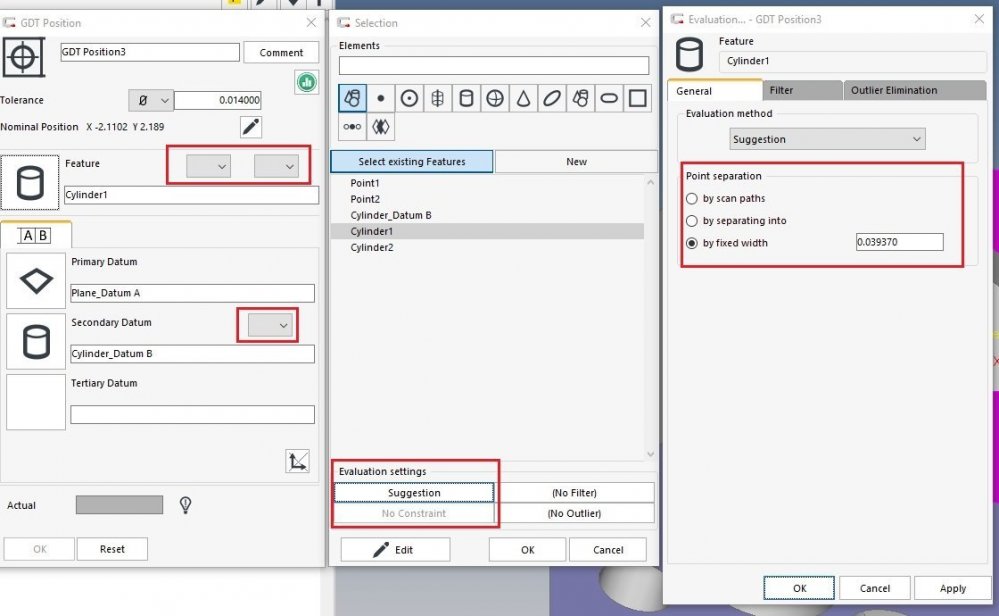Select the three-dots symmetry point icon
Viewport: 999px width, 616px height.
tap(352, 127)
